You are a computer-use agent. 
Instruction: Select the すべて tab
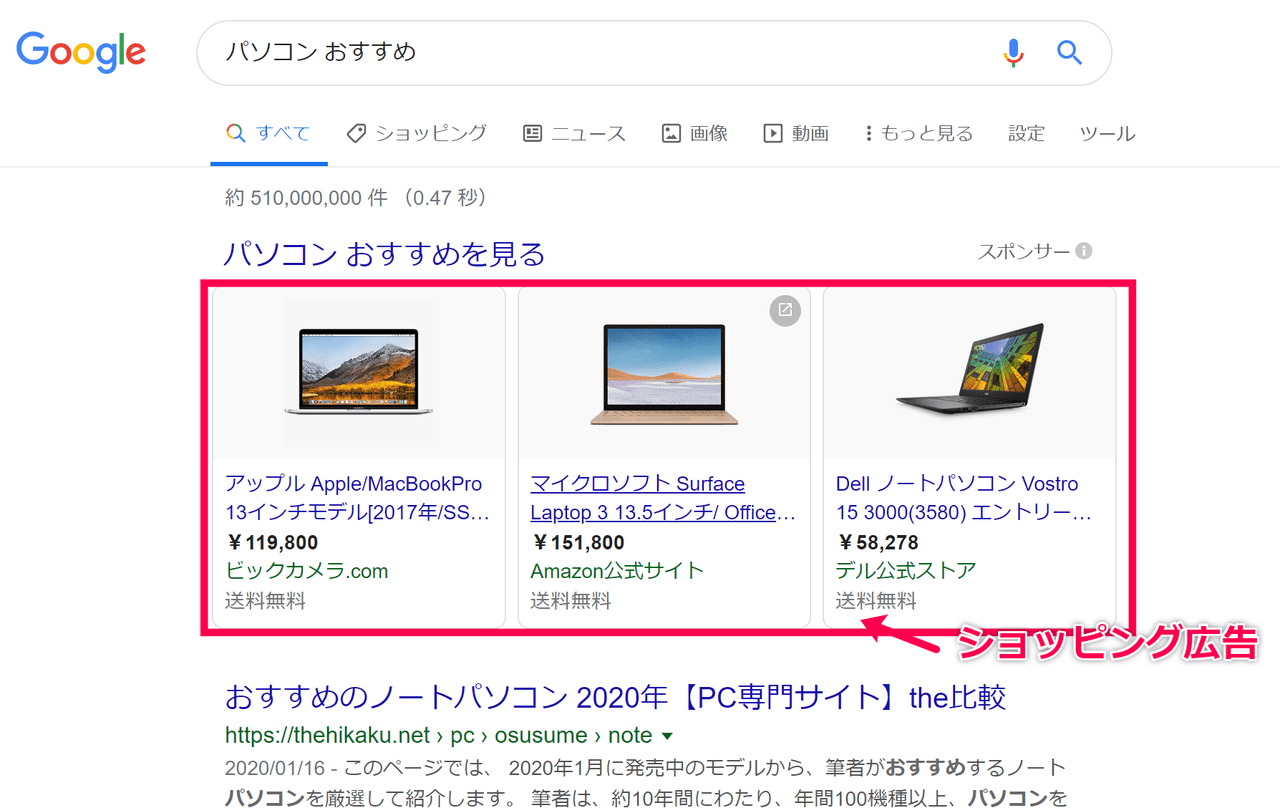(269, 133)
